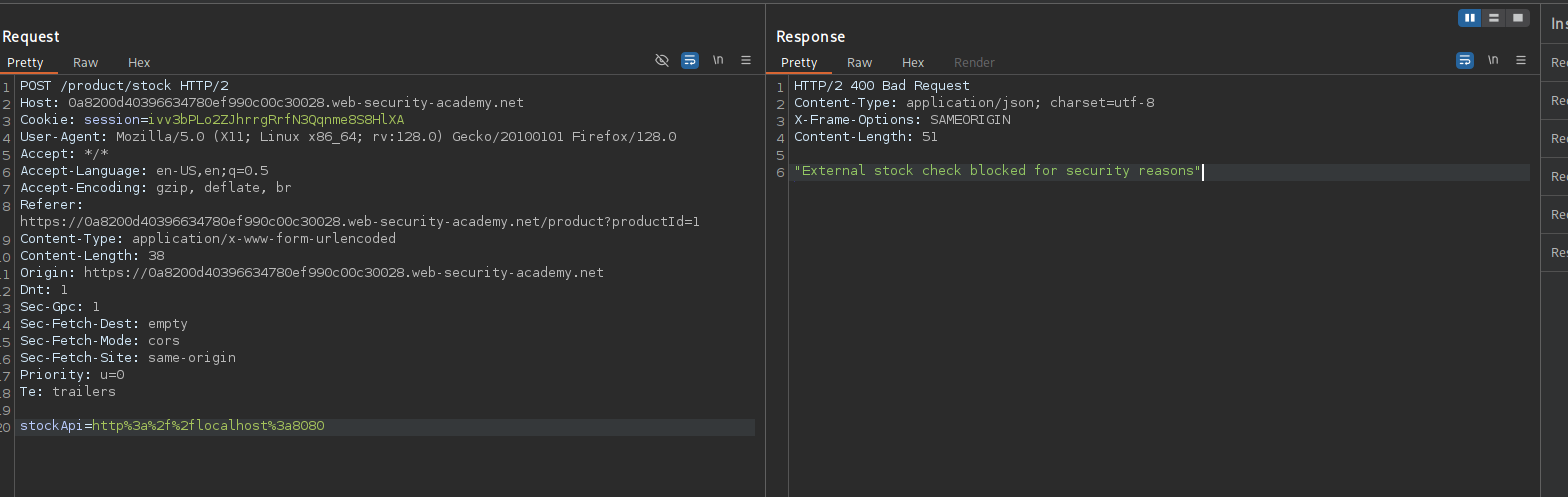
Task: Switch to the Response Raw tab
Action: tap(860, 63)
